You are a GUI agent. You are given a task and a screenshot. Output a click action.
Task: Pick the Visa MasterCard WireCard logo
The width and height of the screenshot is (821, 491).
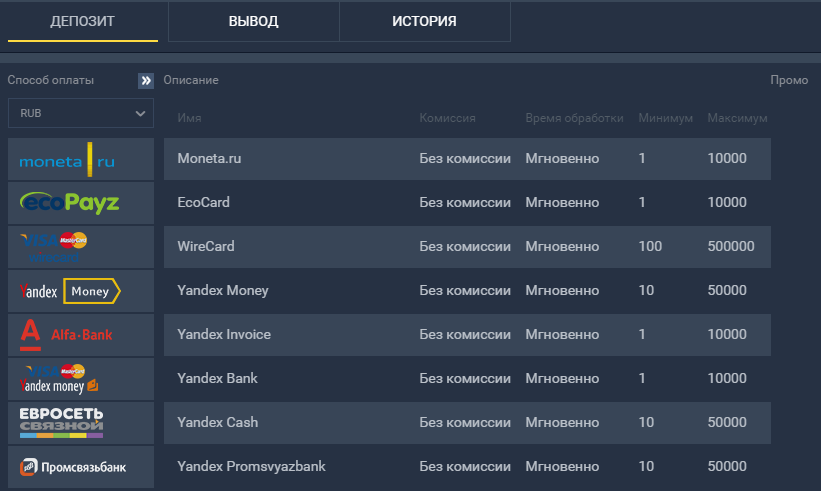(81, 247)
